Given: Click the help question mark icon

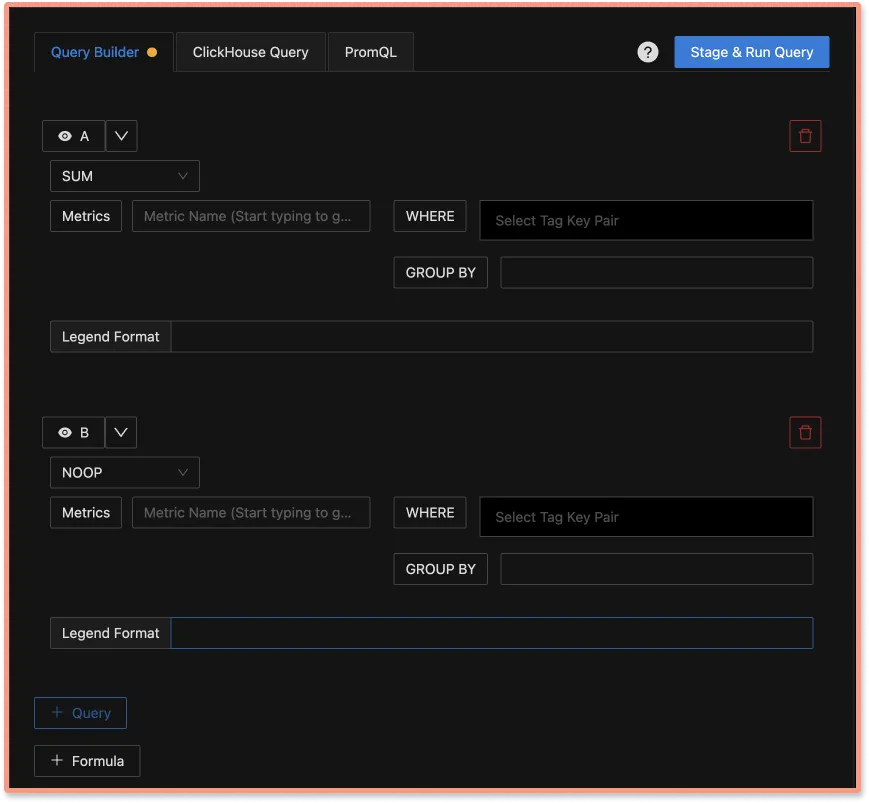Looking at the screenshot, I should [648, 52].
